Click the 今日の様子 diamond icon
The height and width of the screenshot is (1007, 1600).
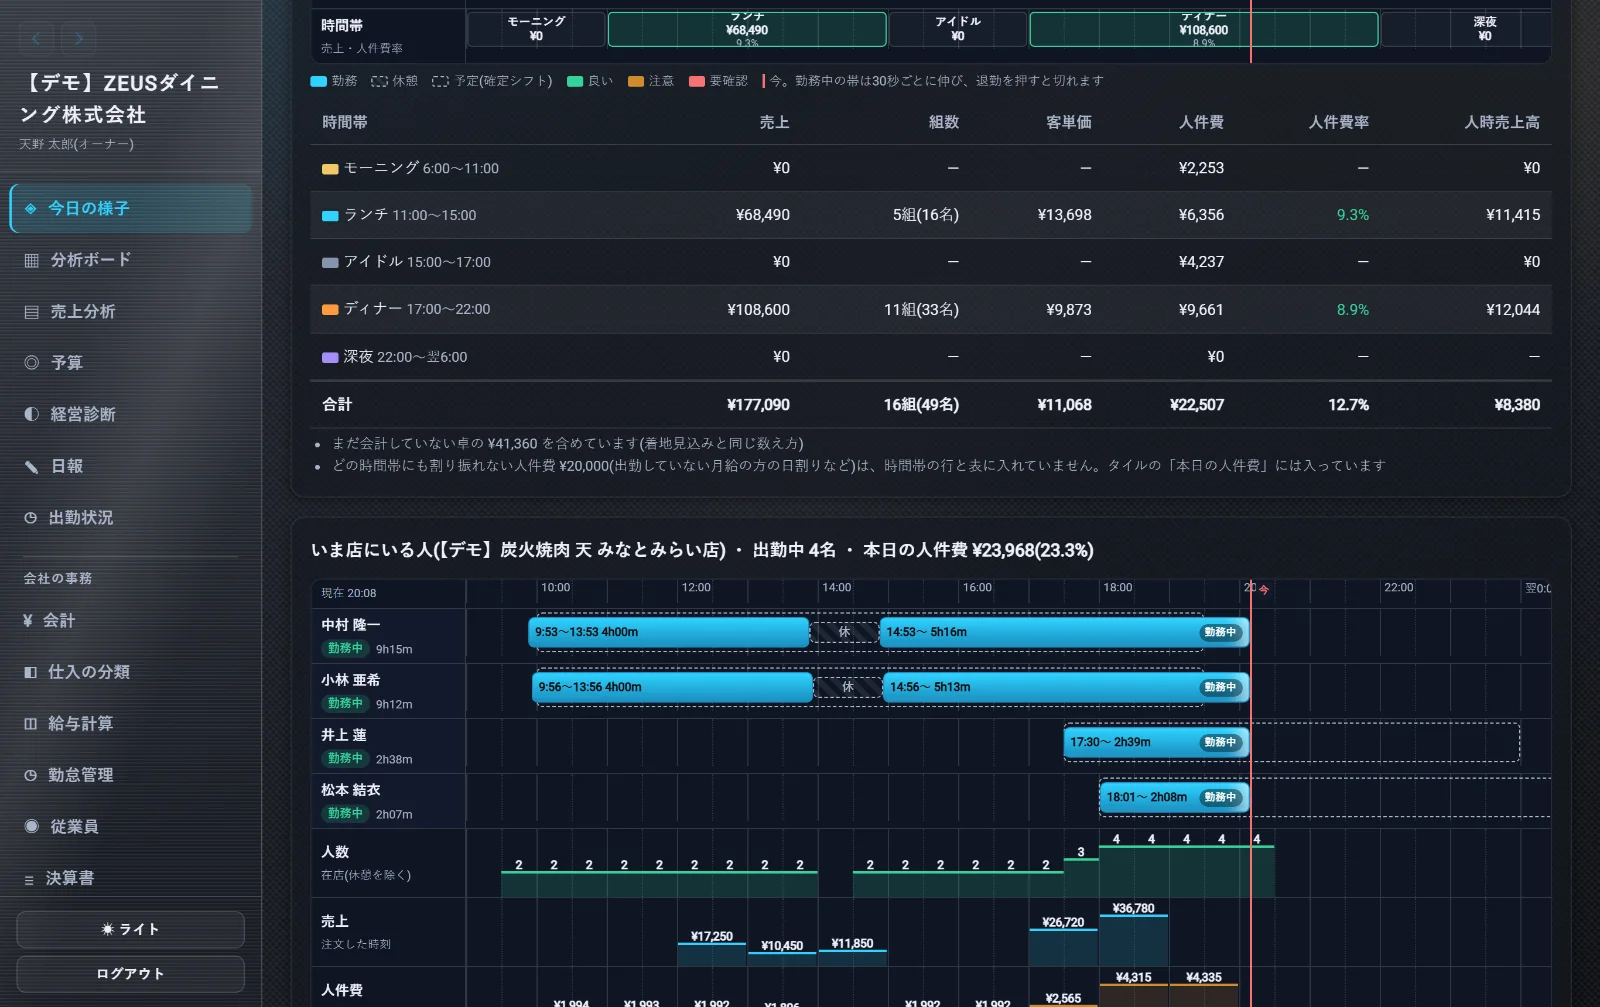pyautogui.click(x=30, y=208)
